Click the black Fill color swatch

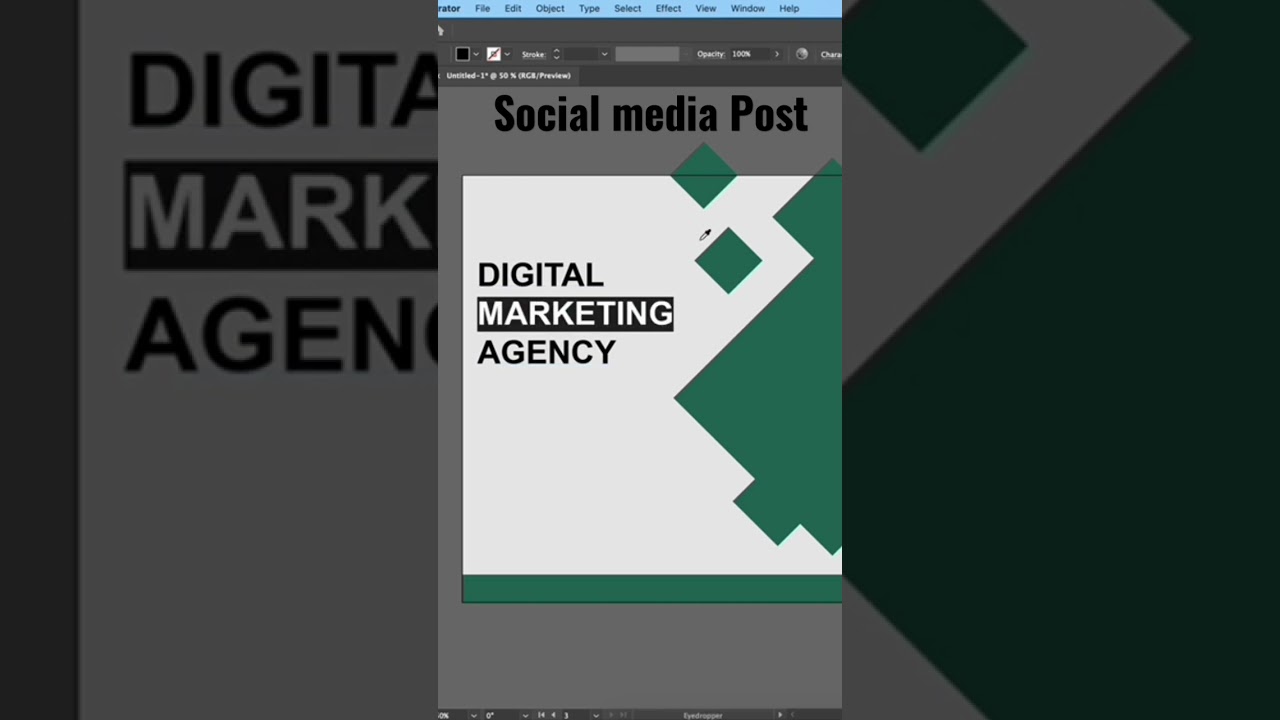462,54
